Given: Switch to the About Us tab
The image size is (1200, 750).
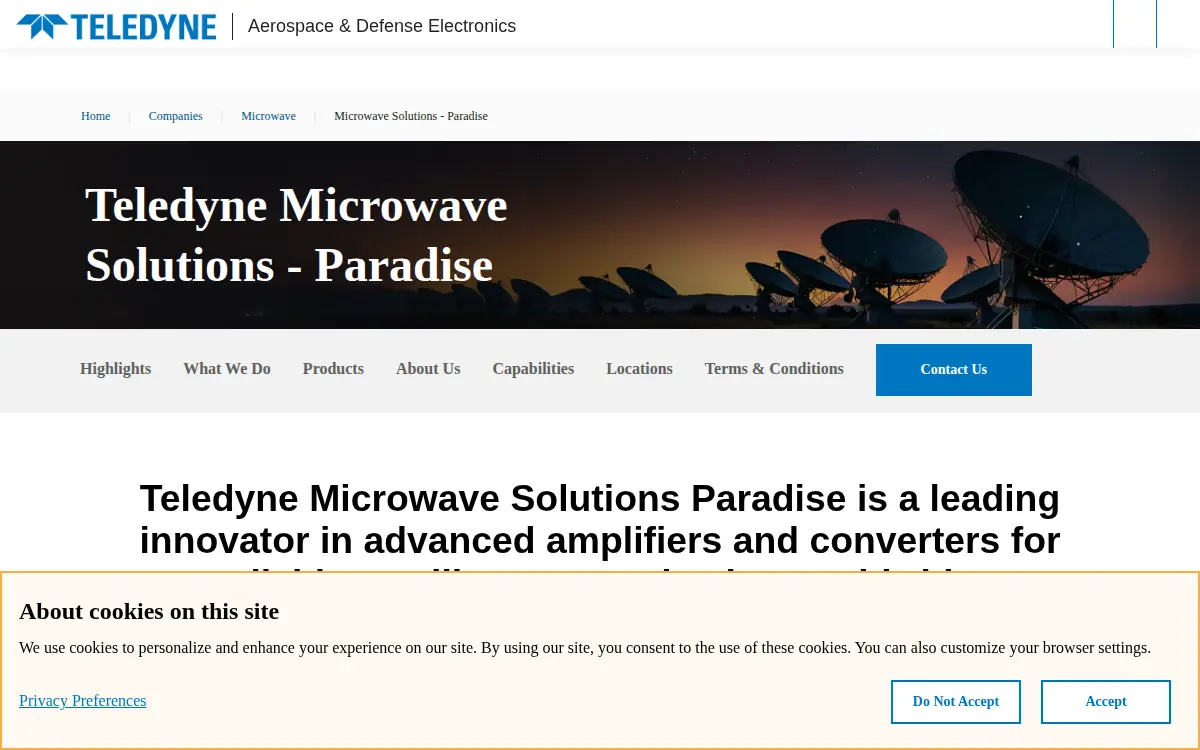Looking at the screenshot, I should pos(428,369).
